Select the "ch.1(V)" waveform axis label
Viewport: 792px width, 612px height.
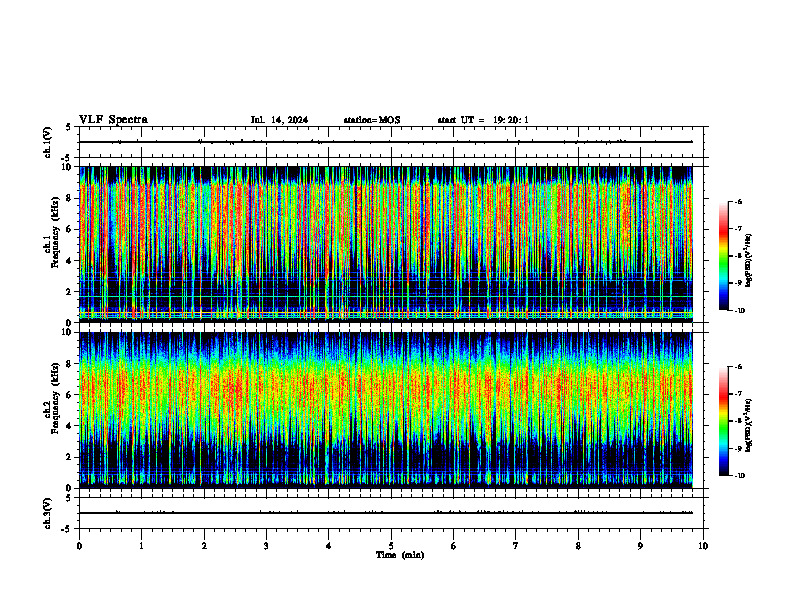48,142
